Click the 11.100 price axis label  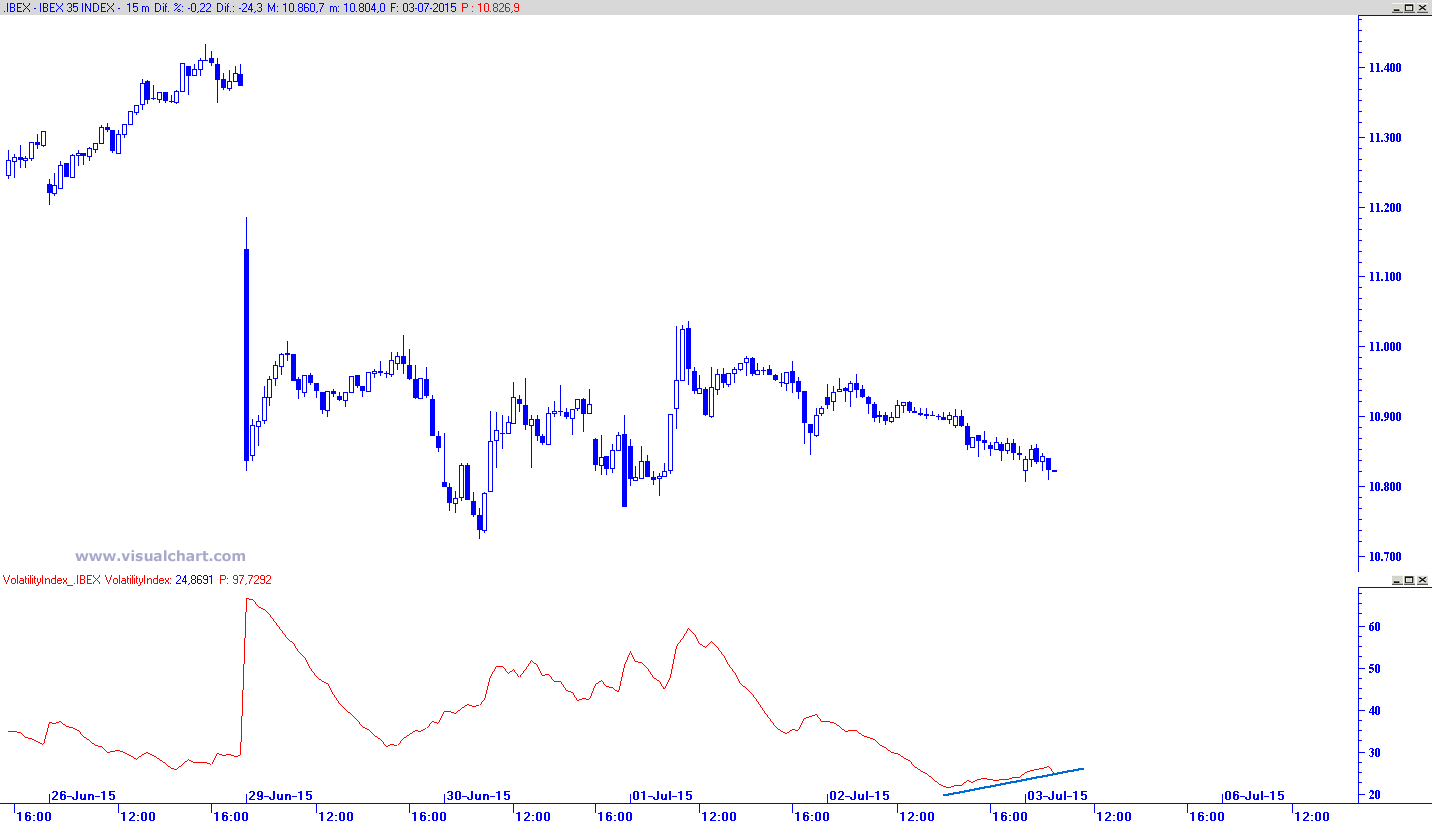pos(1386,277)
